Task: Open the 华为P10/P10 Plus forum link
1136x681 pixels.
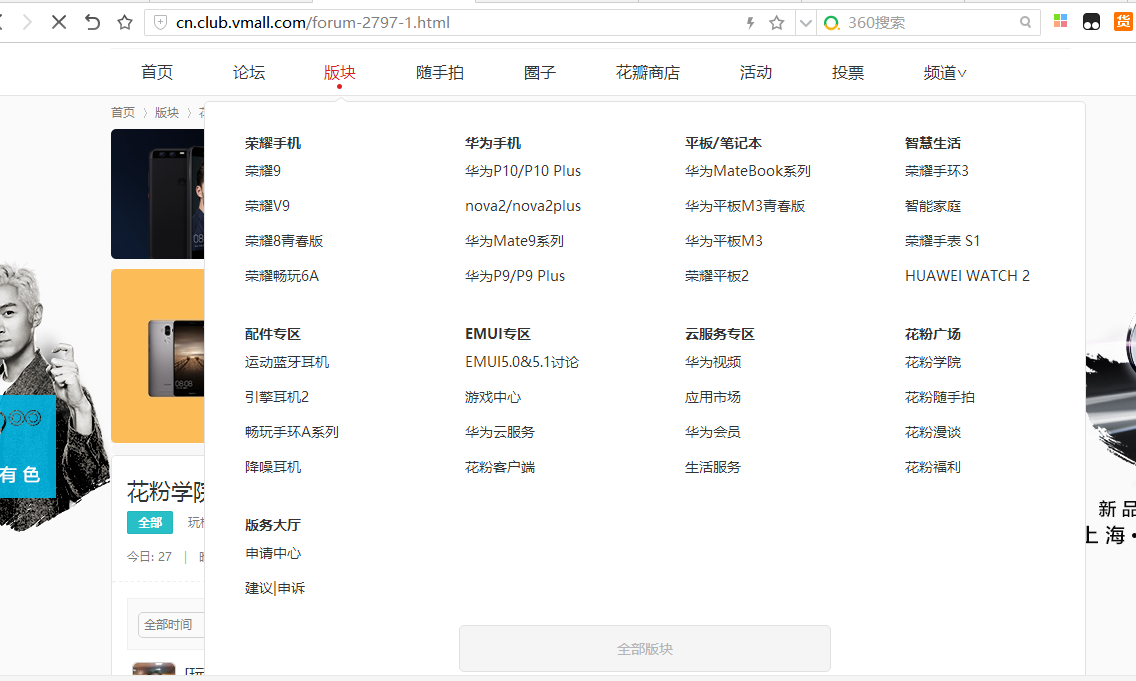Action: tap(523, 171)
